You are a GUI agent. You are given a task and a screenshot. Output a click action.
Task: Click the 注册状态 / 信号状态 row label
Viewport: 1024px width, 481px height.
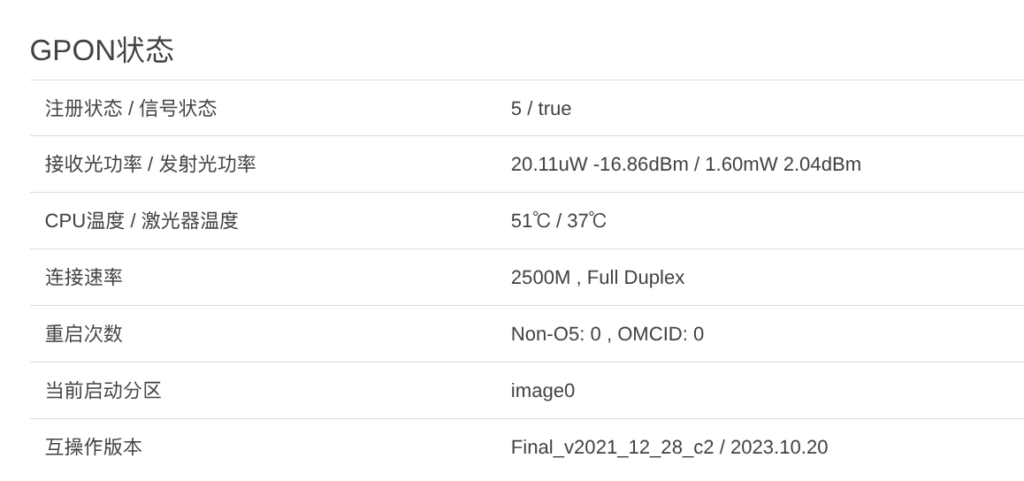click(x=130, y=108)
